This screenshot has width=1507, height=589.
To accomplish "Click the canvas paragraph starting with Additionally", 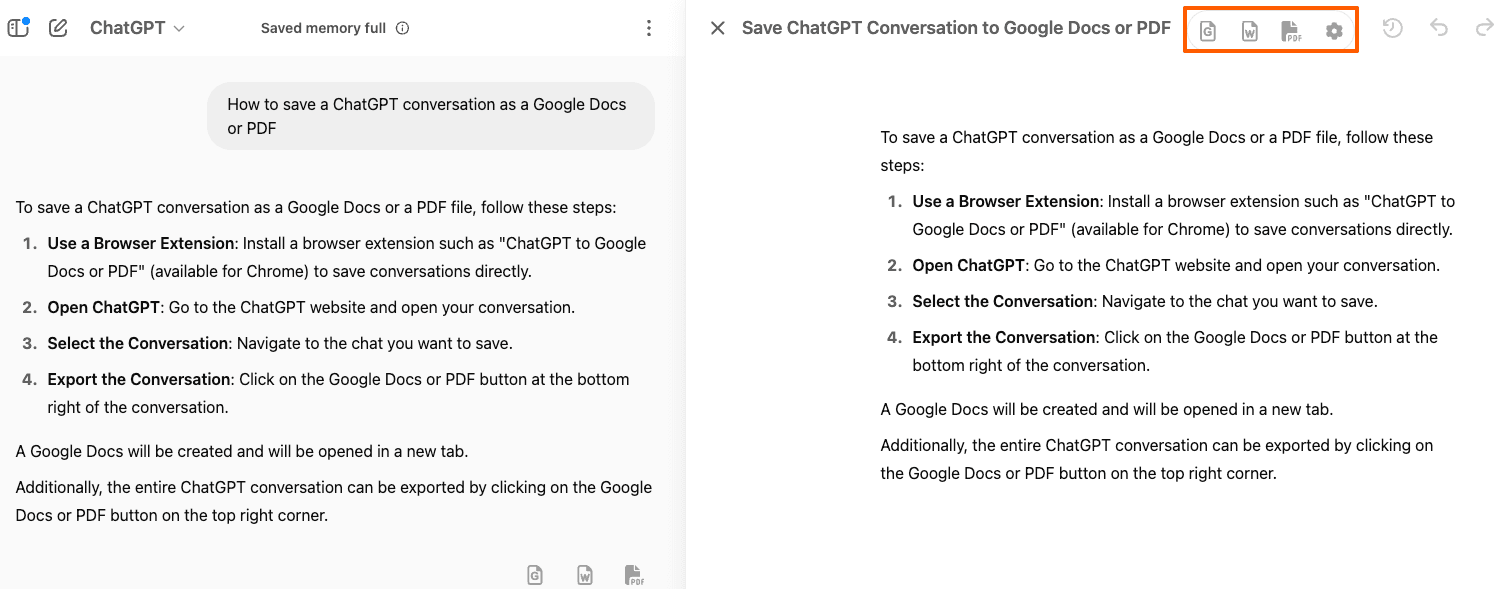I will coord(1157,459).
